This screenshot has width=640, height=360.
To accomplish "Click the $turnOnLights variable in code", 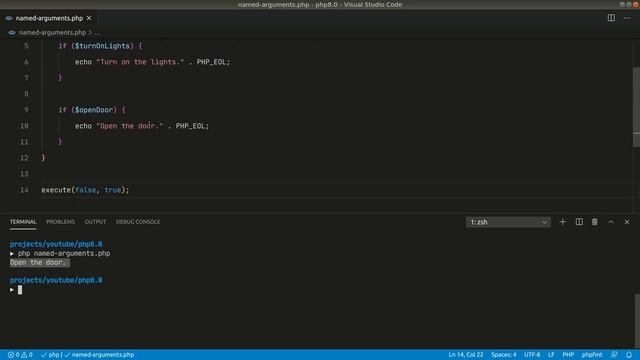I will pyautogui.click(x=102, y=46).
